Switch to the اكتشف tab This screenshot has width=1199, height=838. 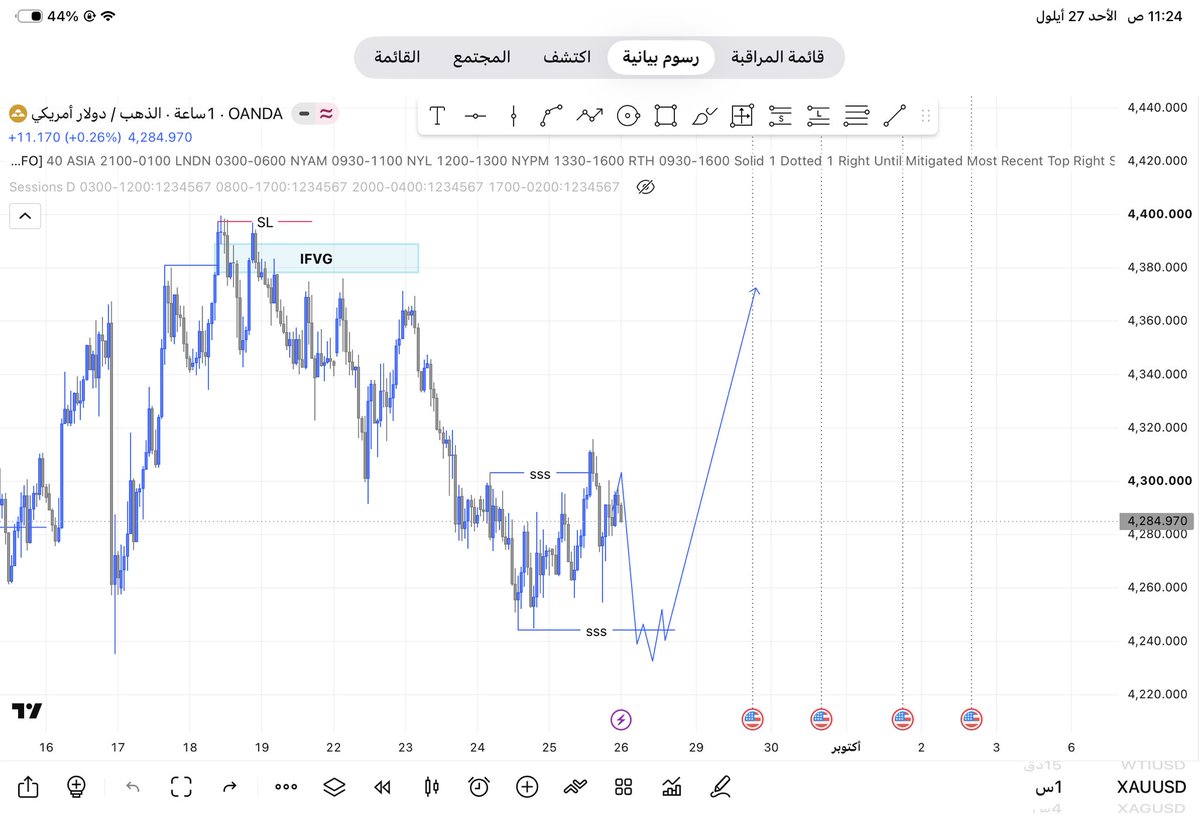567,57
